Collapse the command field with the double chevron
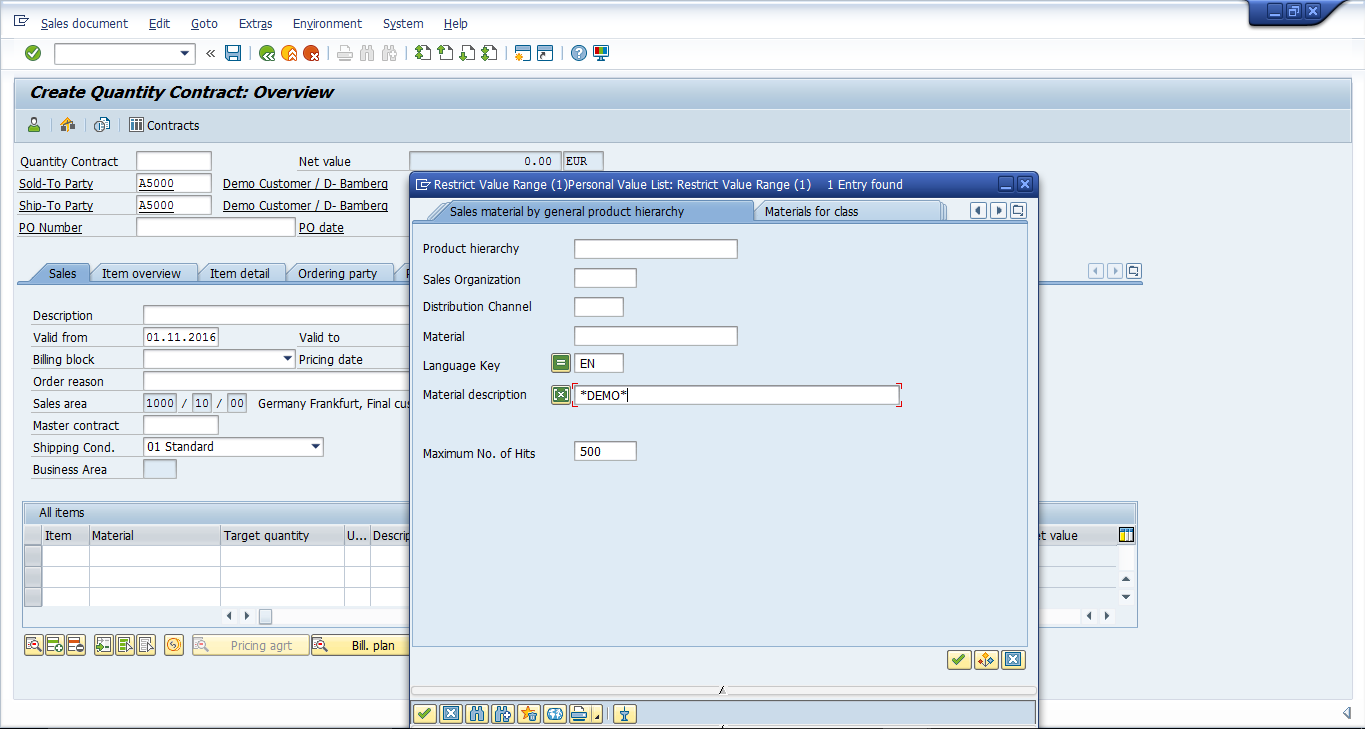 (x=210, y=53)
